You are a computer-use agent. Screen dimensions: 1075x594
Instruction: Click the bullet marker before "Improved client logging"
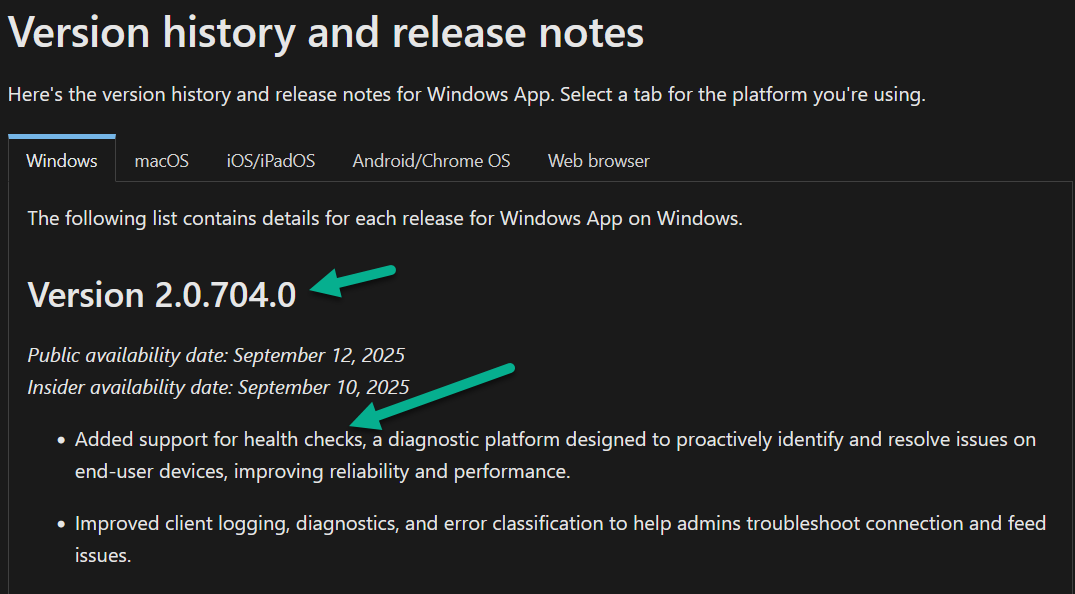(x=62, y=524)
